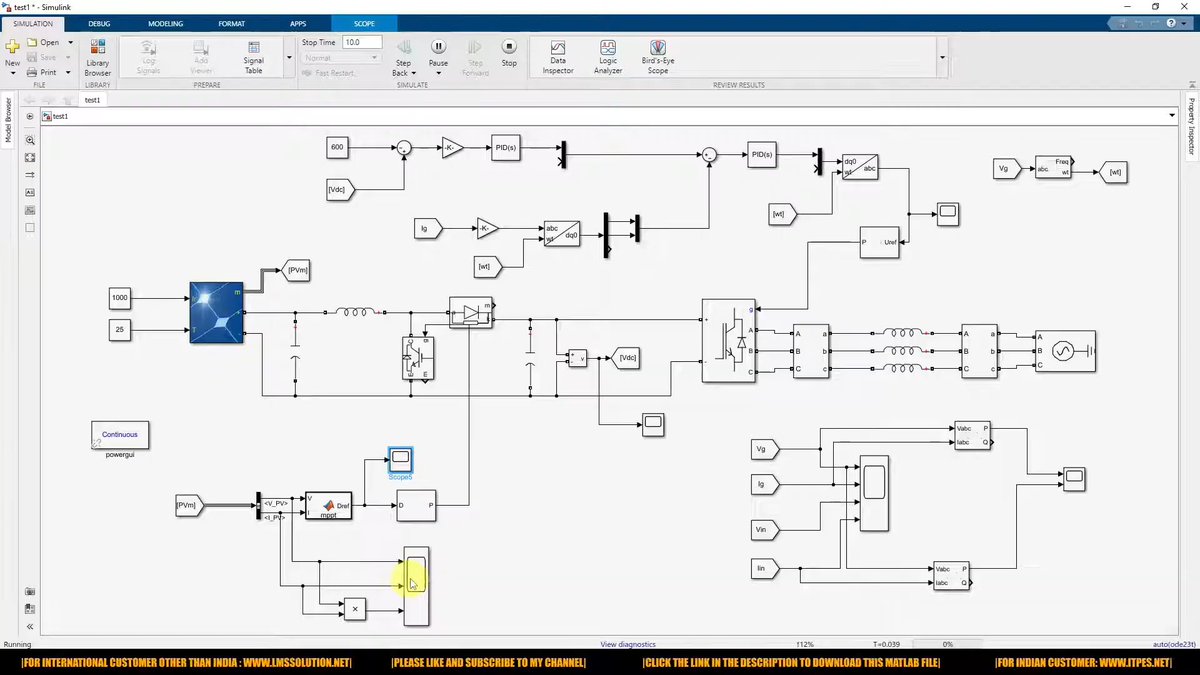Screen dimensions: 1200x675
Task: Select the constant block labeled 600
Action: click(x=337, y=148)
